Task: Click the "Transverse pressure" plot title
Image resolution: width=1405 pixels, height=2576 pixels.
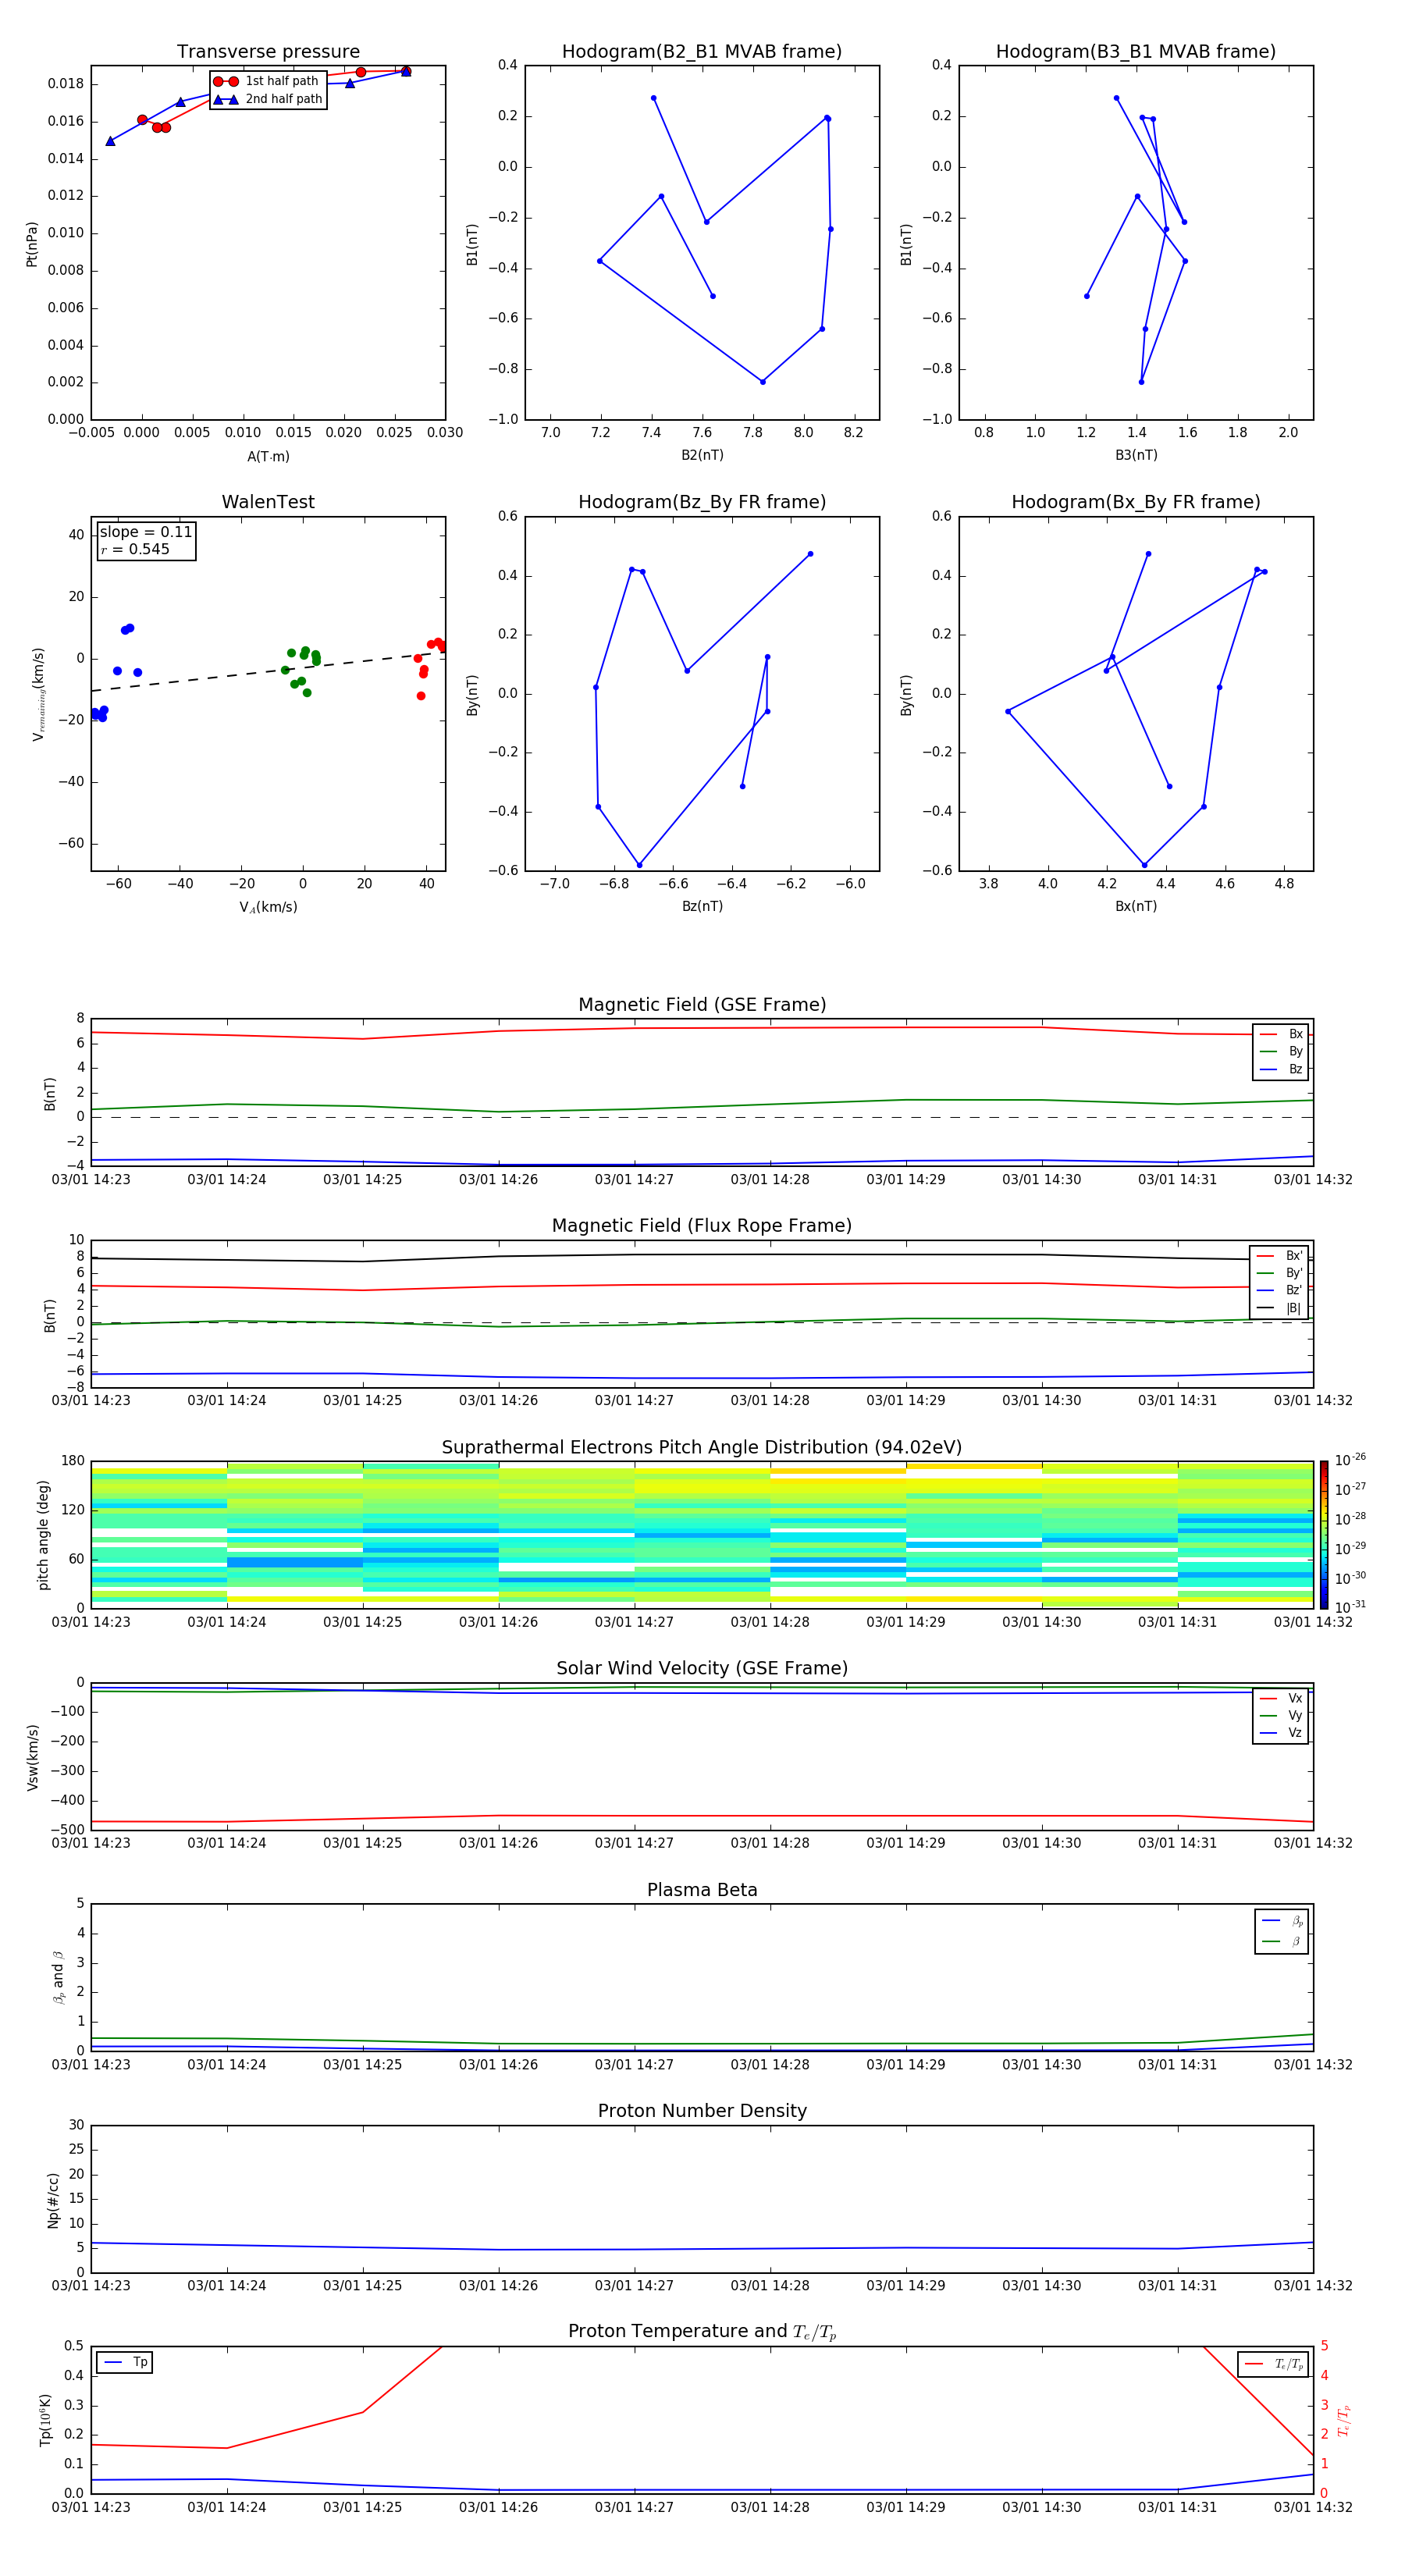Action: pyautogui.click(x=268, y=52)
